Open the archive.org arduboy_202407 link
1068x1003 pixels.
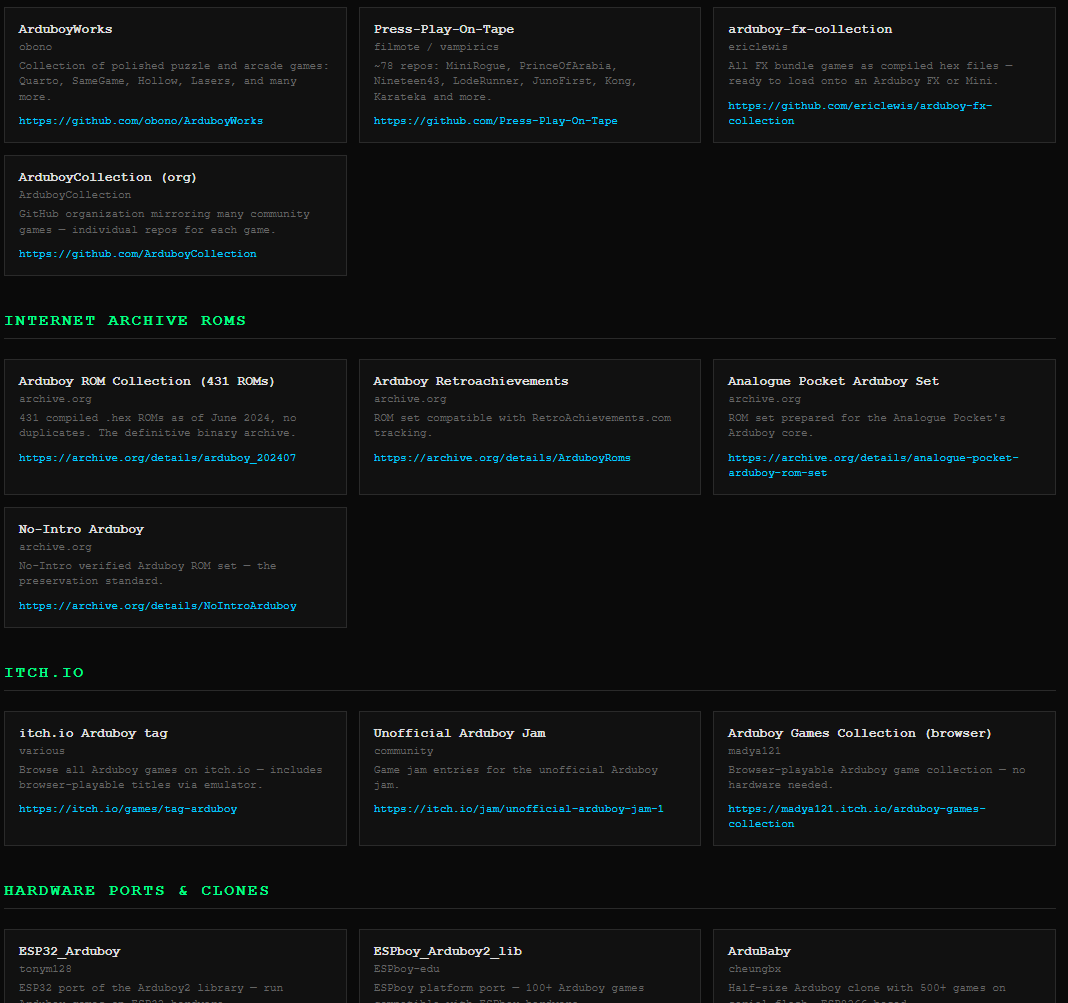click(157, 458)
